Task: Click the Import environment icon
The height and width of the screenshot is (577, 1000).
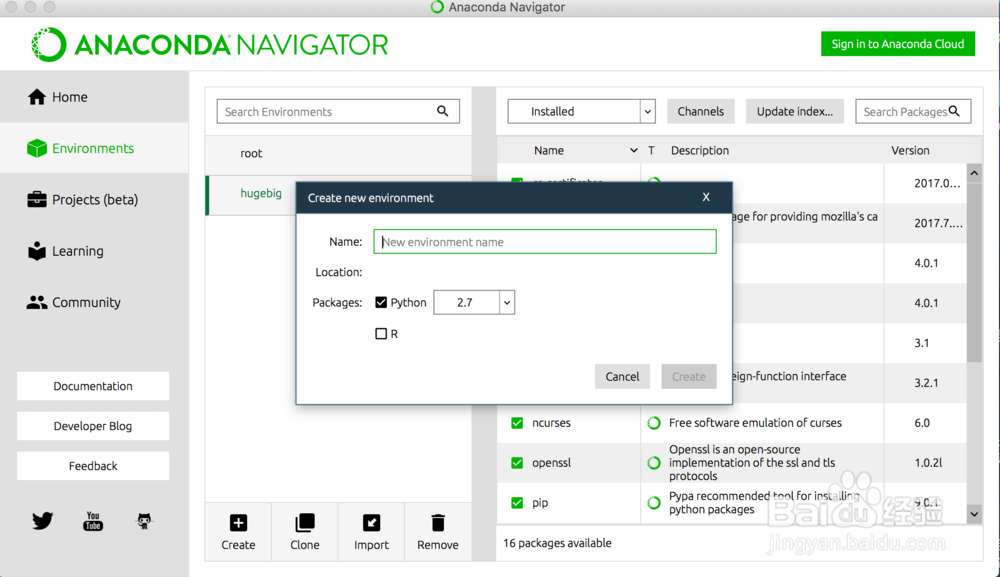Action: pos(371,523)
